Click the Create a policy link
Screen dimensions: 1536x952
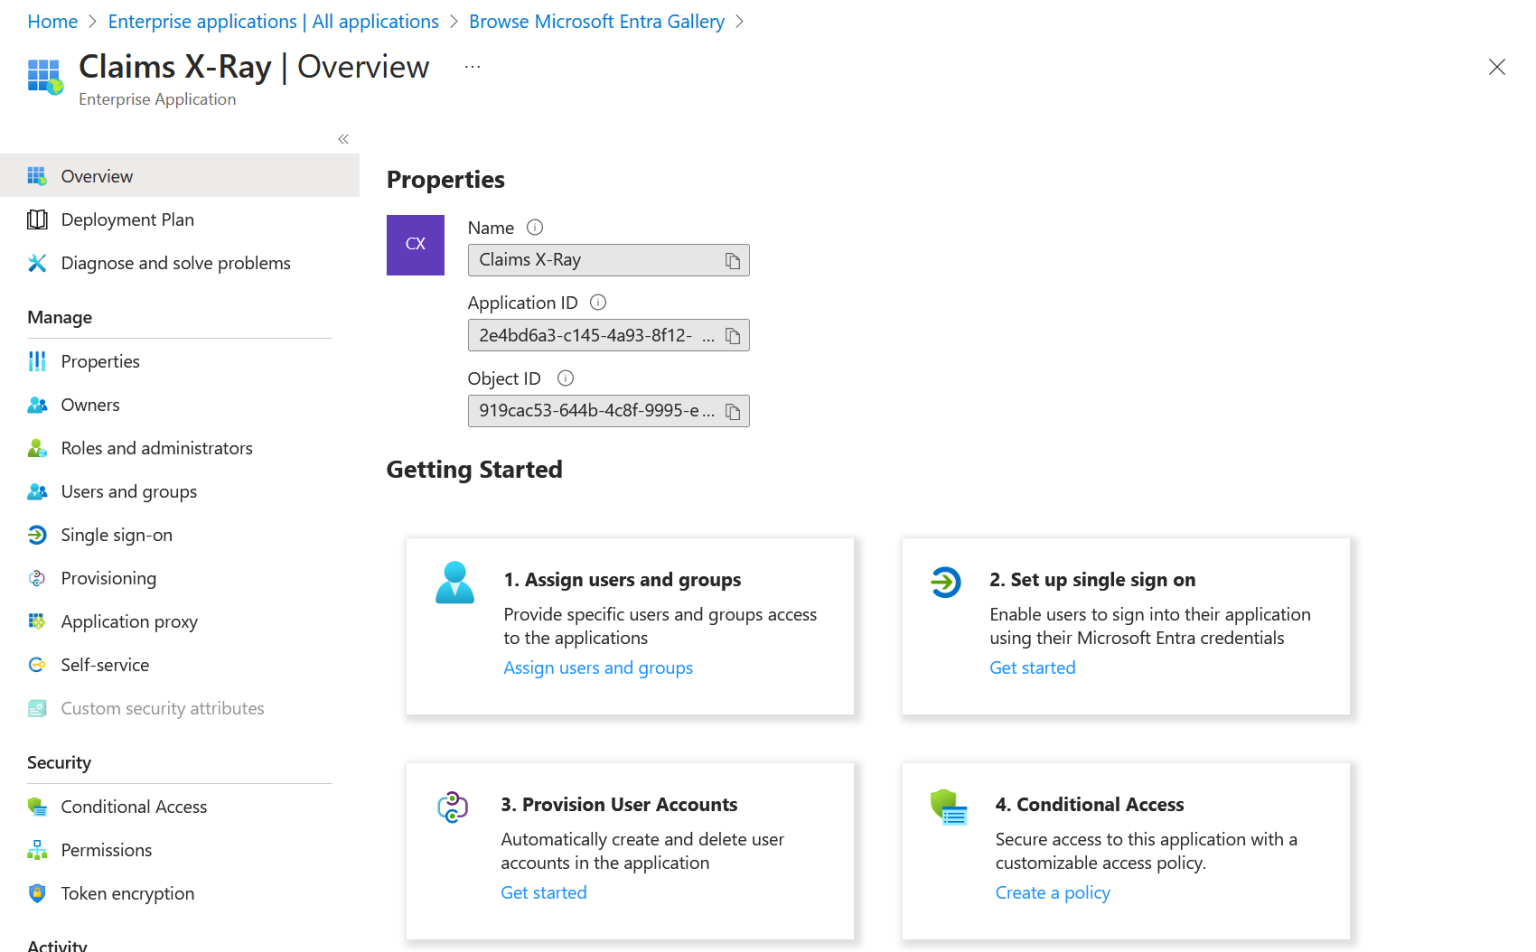point(1052,892)
